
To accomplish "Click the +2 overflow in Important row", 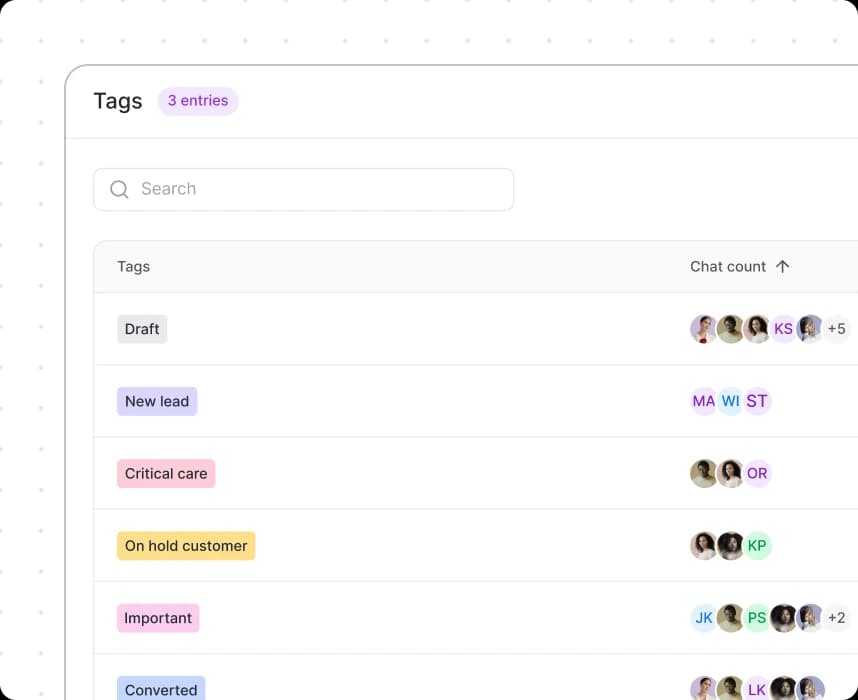I will (x=836, y=618).
